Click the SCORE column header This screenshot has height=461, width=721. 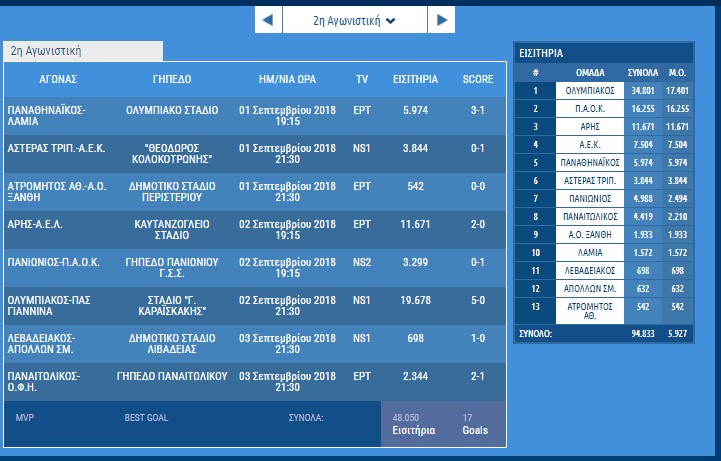point(477,79)
